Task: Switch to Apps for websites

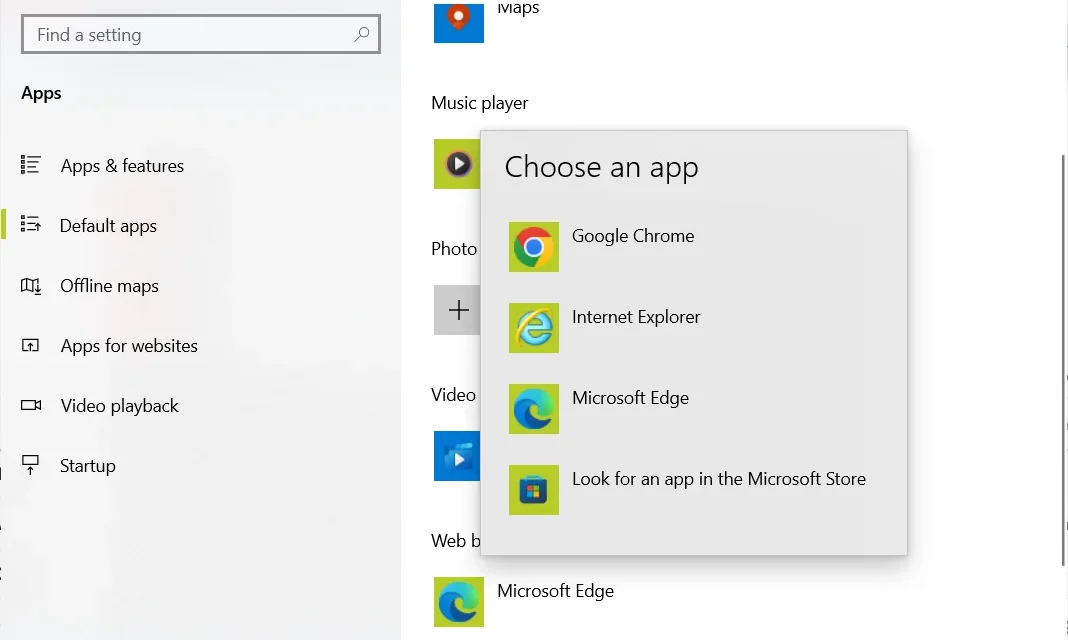Action: tap(129, 345)
